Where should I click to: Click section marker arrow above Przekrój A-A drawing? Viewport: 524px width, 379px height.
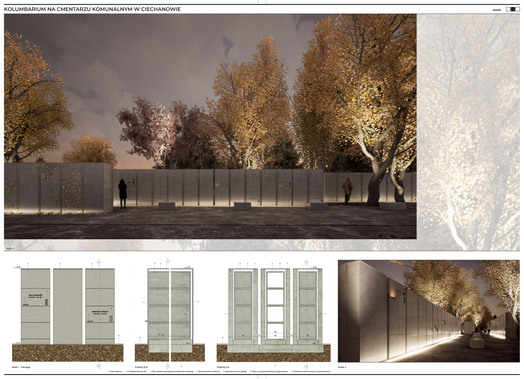[x=306, y=262]
